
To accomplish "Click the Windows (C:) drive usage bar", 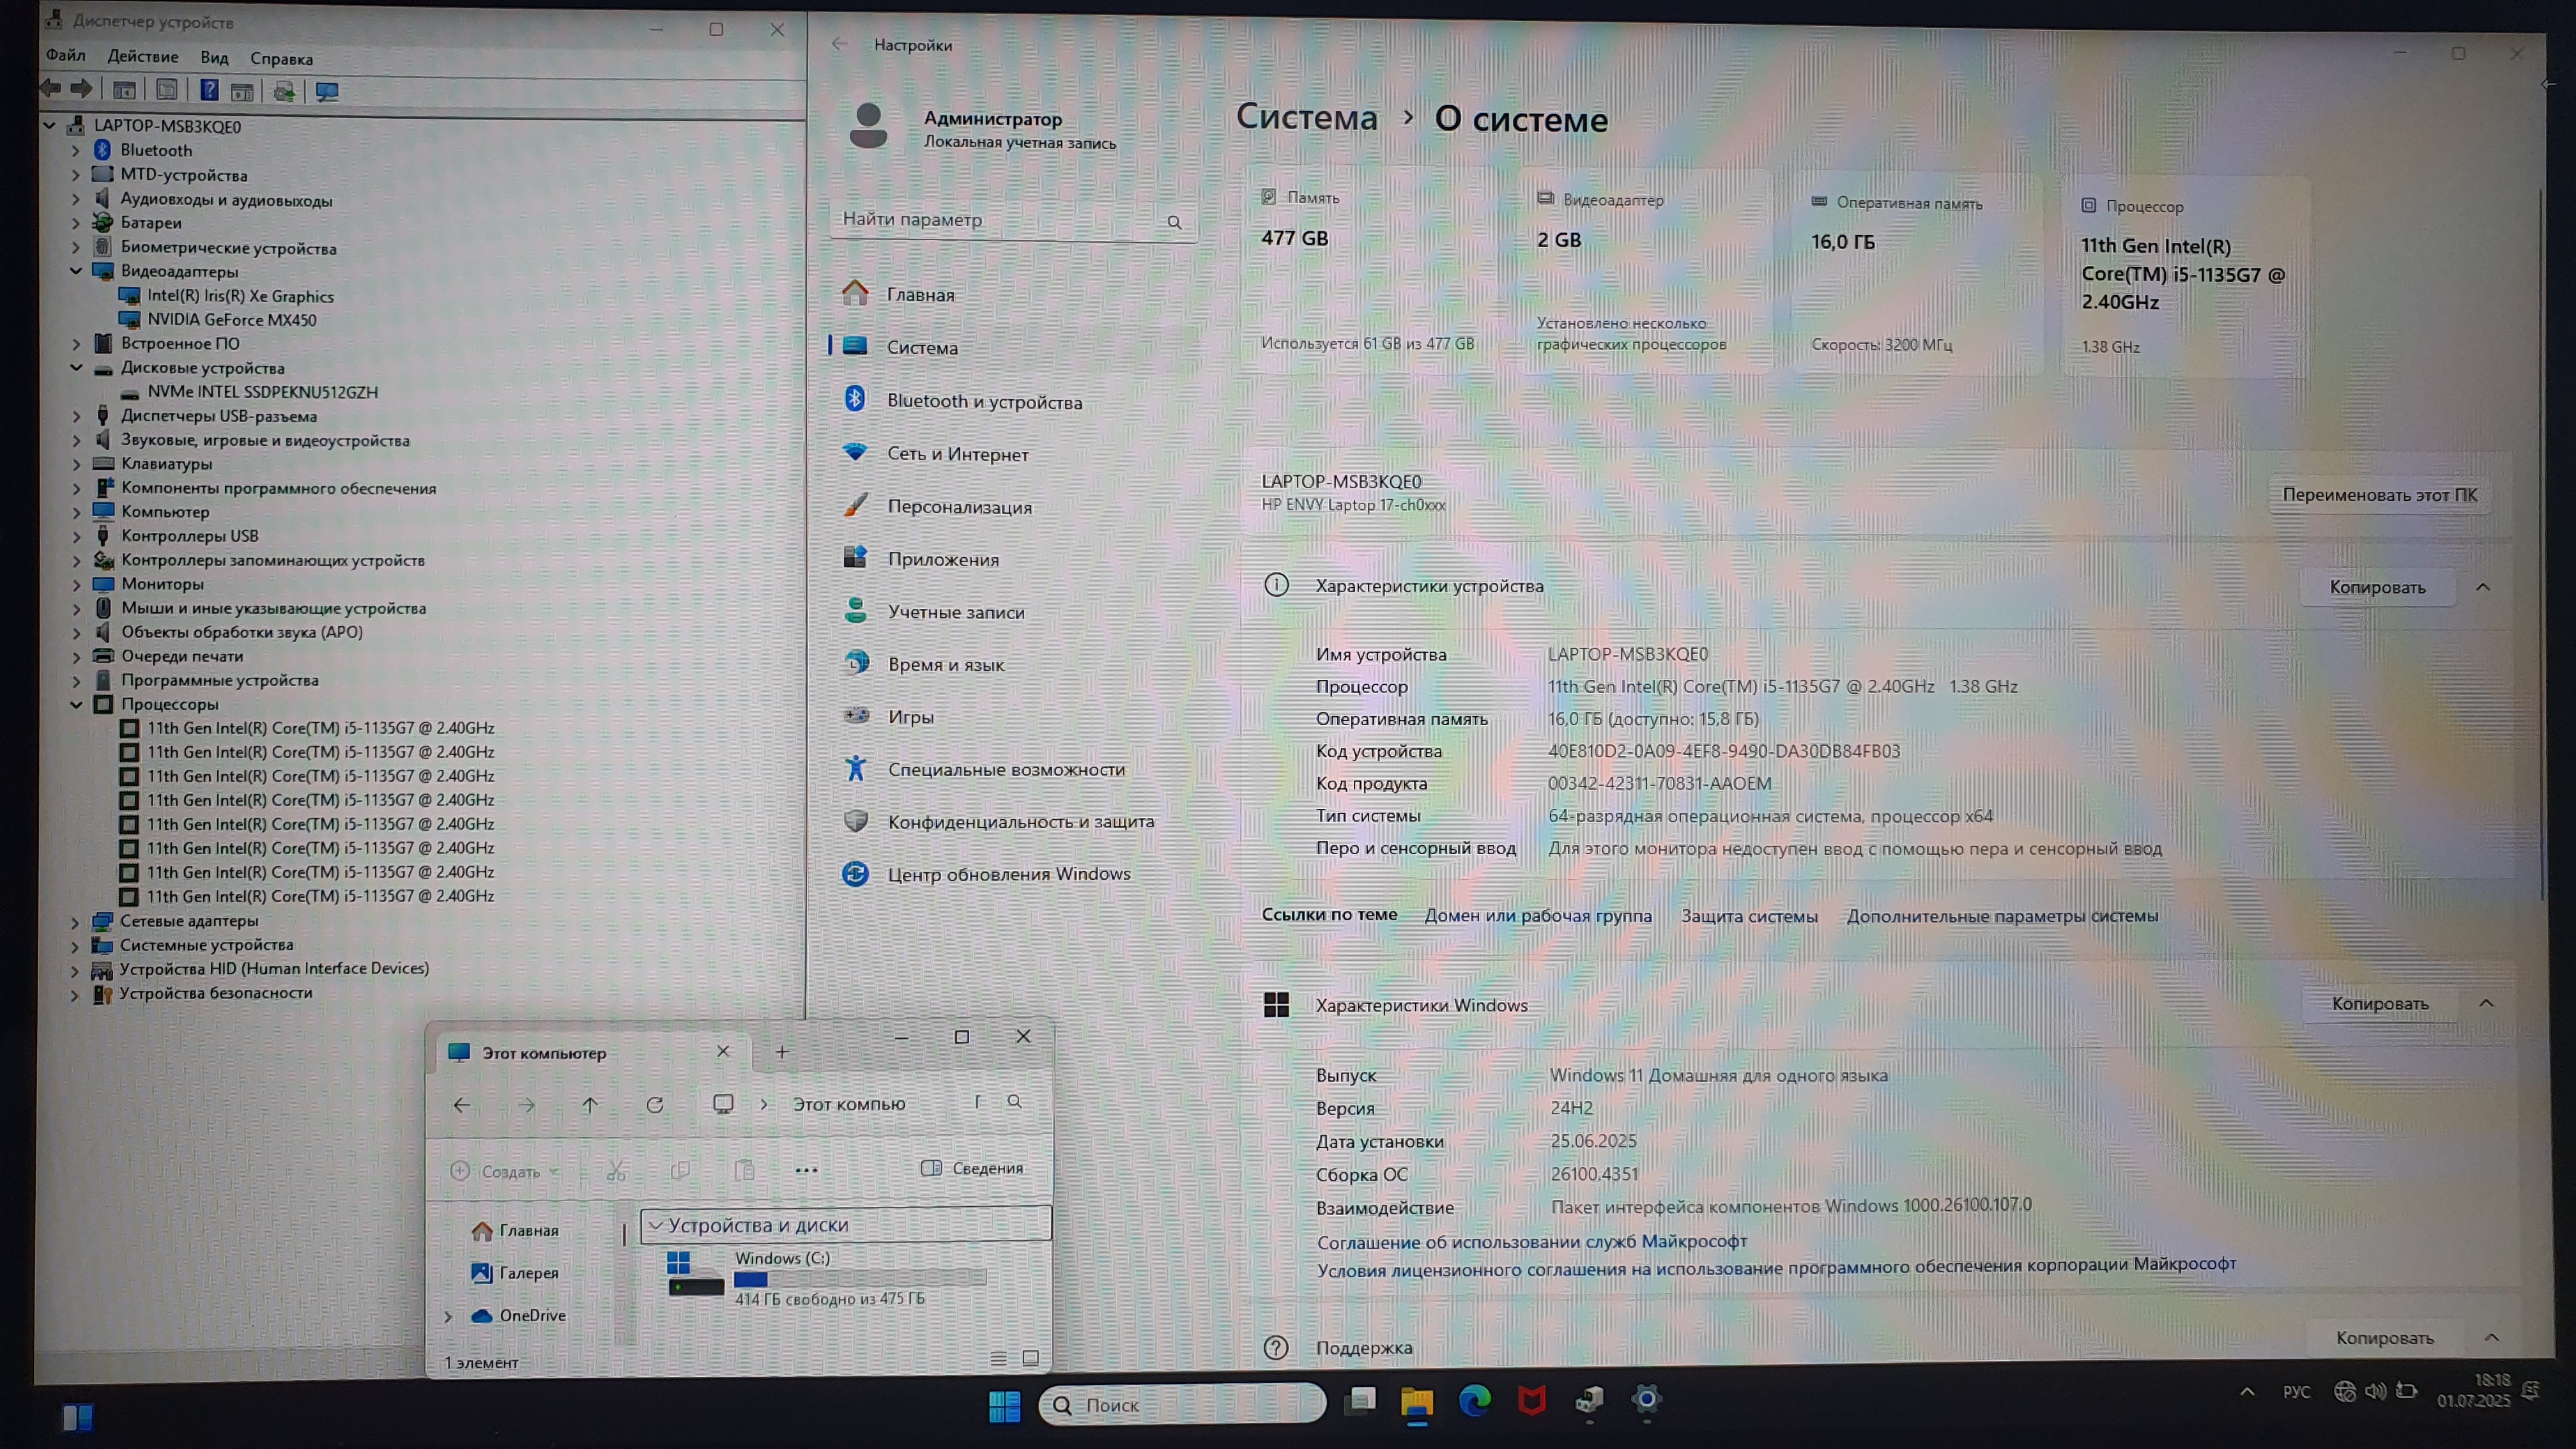I will click(860, 1278).
